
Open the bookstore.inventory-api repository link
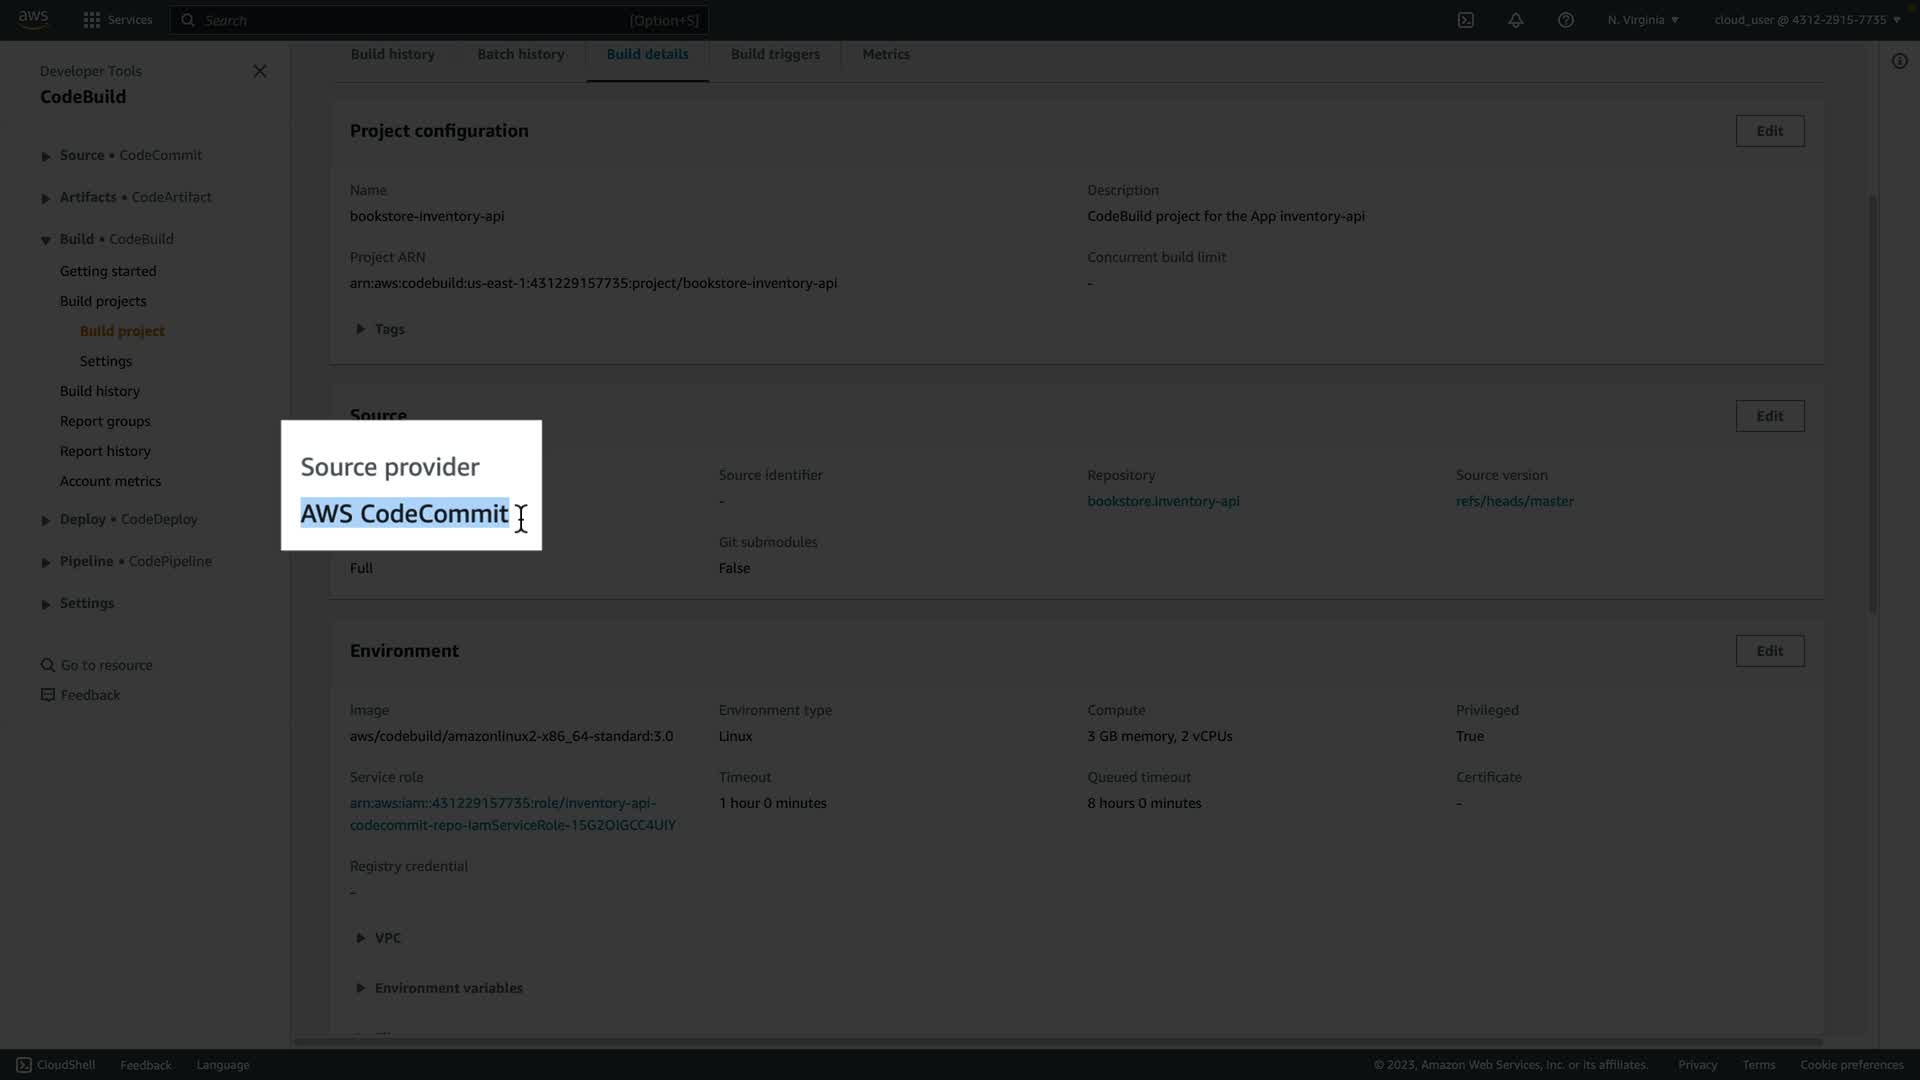point(1163,501)
